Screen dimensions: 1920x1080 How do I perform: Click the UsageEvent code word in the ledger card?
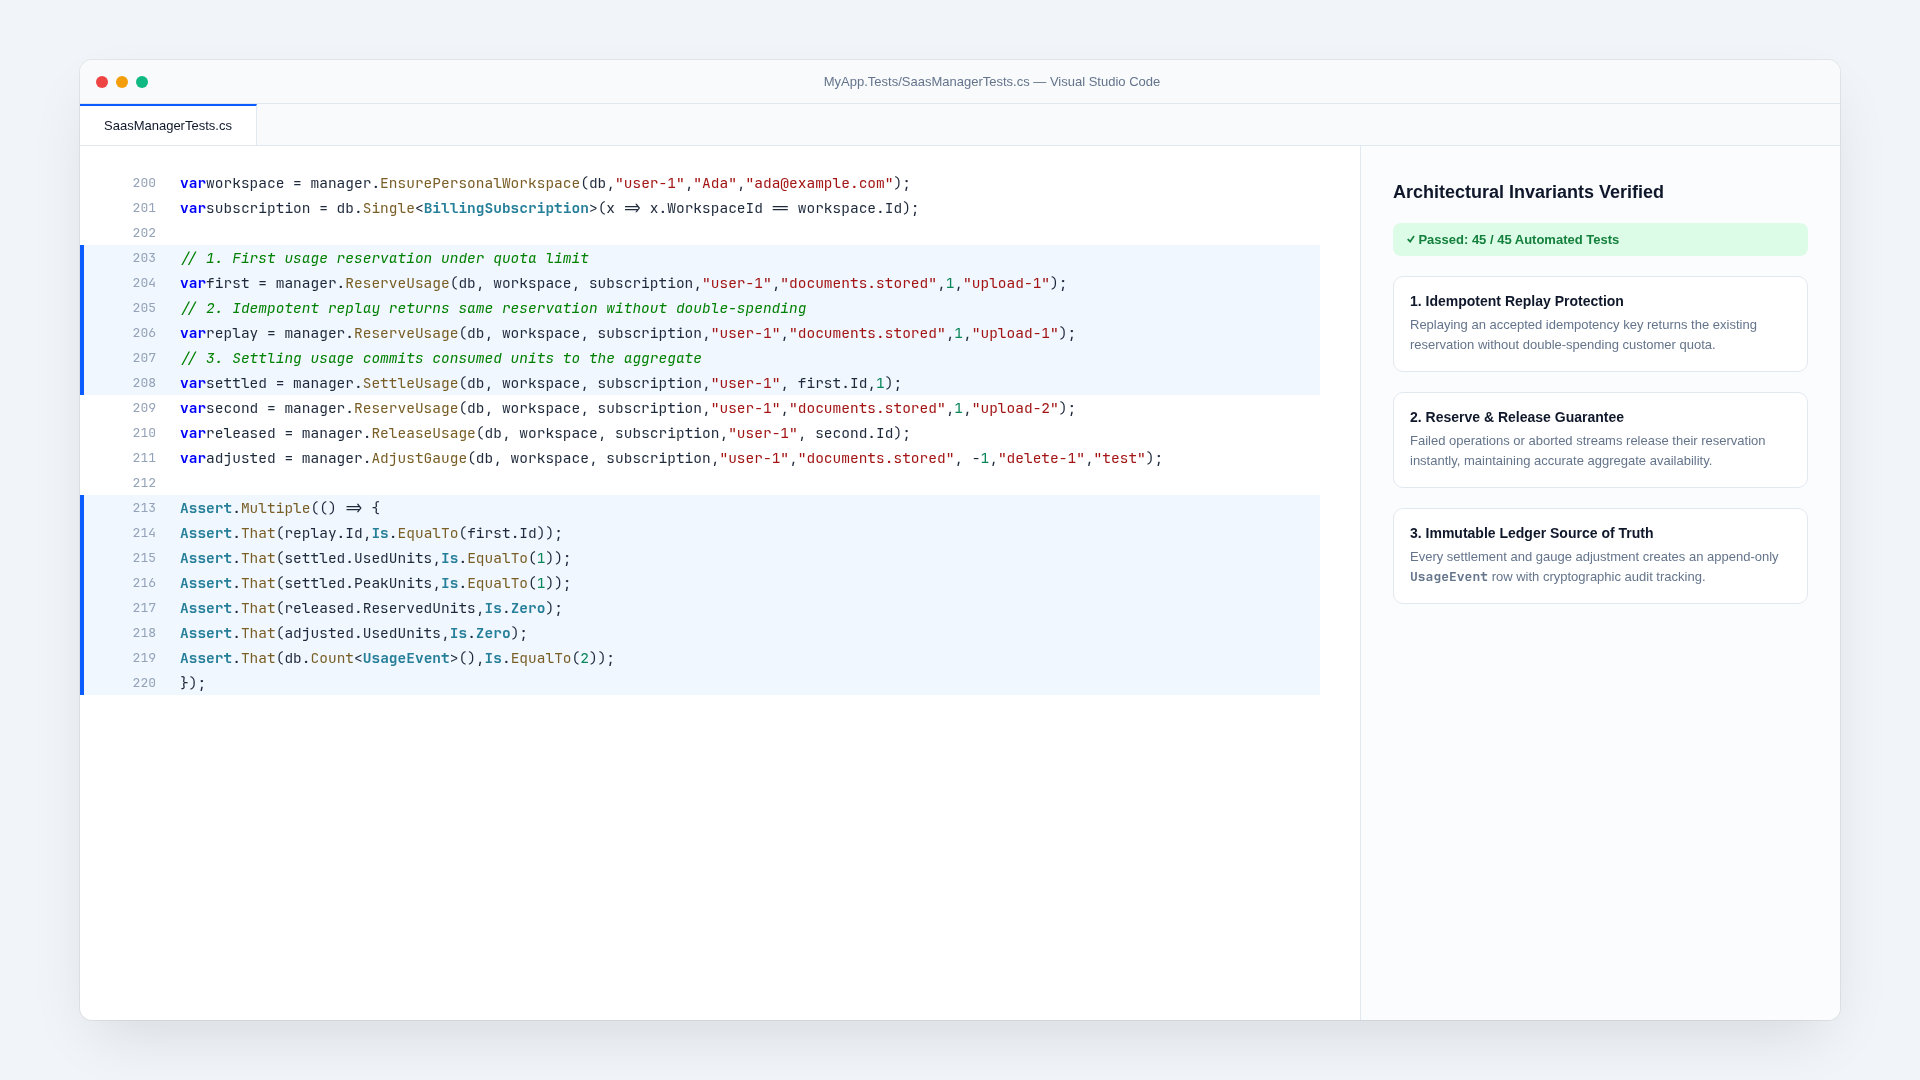coord(1449,577)
